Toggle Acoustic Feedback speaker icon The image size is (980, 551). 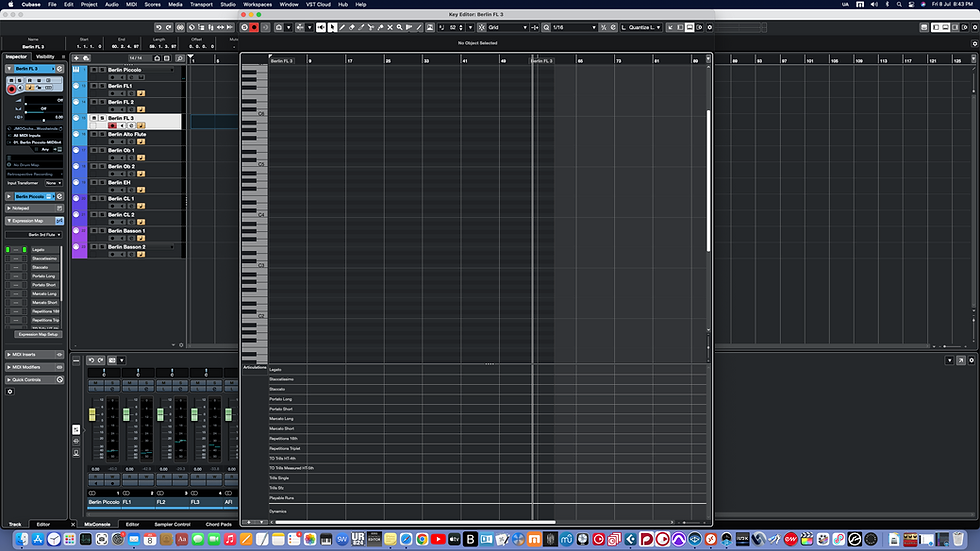321,27
